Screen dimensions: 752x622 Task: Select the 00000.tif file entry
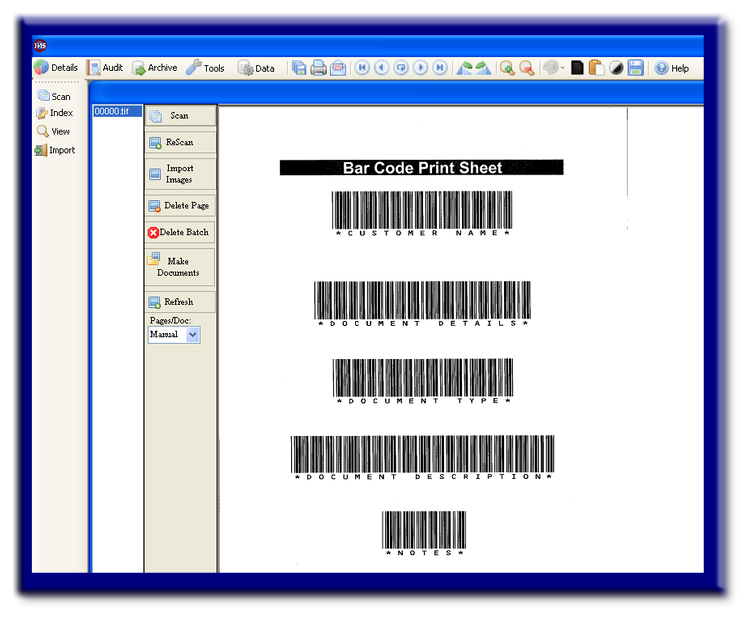[117, 111]
